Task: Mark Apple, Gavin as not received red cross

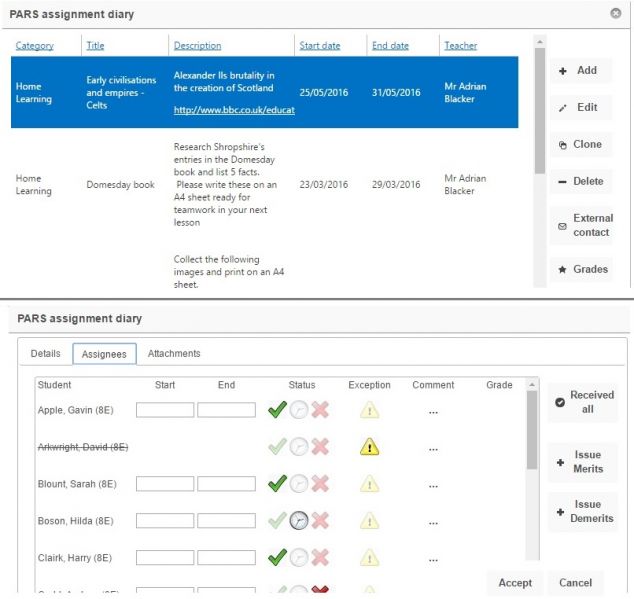Action: pos(320,410)
